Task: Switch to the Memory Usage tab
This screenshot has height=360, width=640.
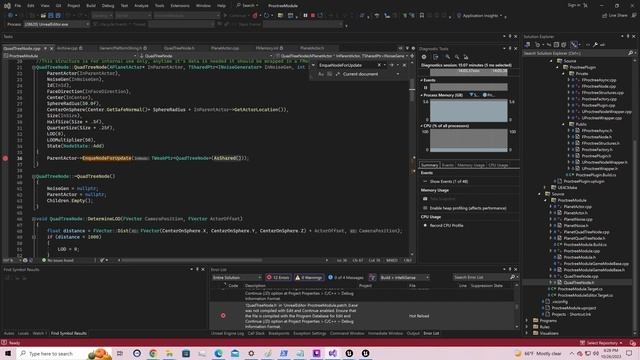Action: tap(471, 165)
